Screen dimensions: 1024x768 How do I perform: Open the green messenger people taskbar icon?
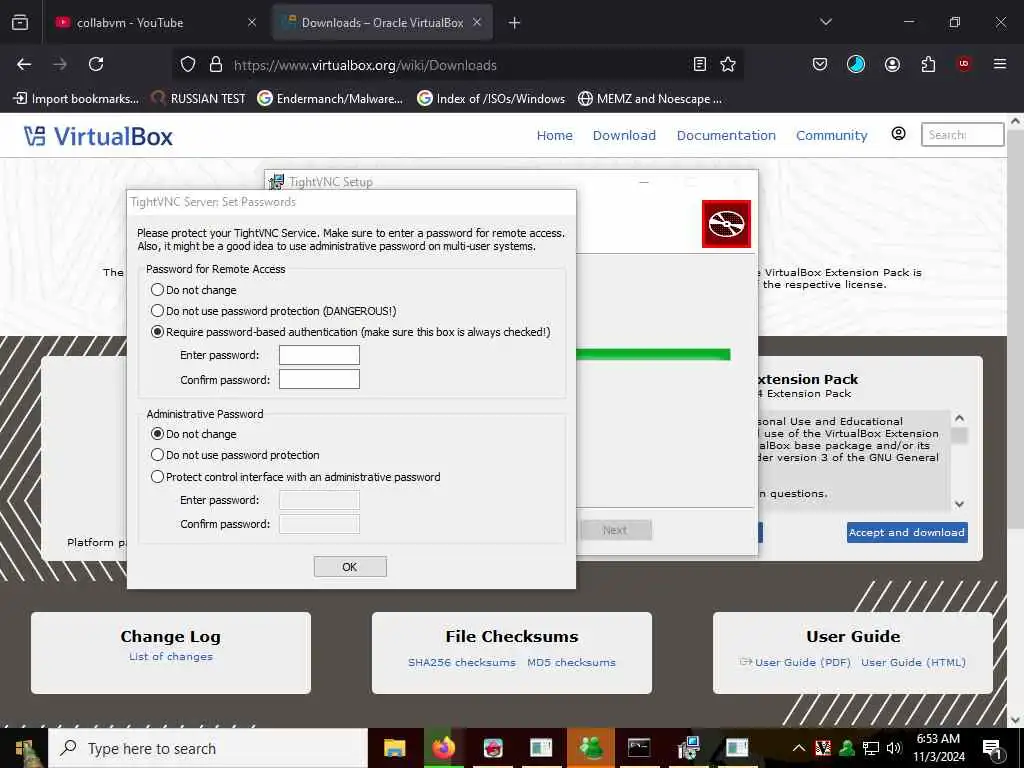coord(590,747)
